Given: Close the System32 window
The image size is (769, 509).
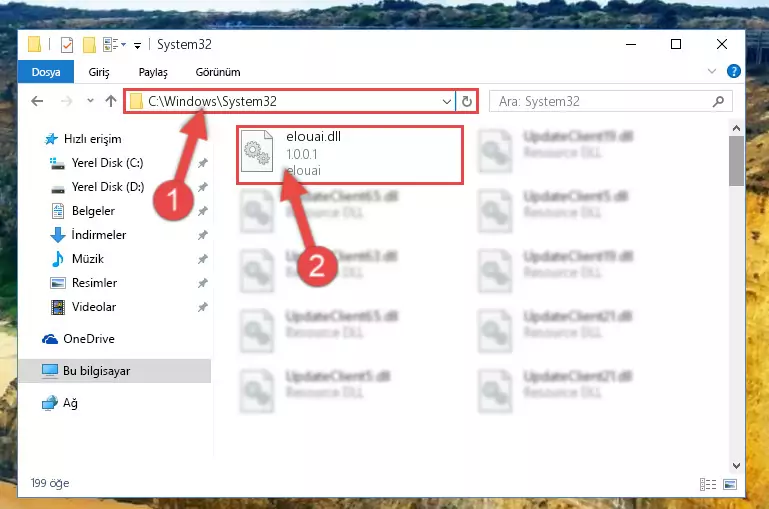Looking at the screenshot, I should click(x=721, y=45).
